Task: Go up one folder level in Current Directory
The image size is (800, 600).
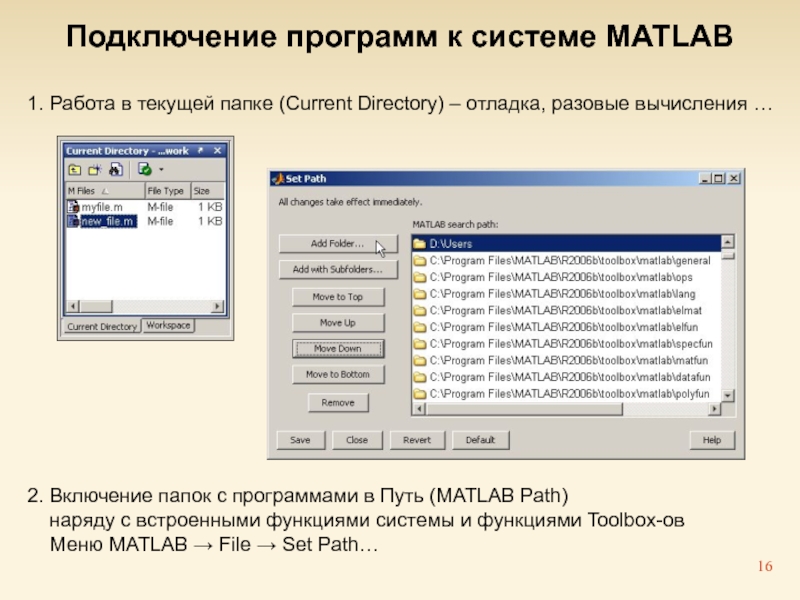Action: coord(74,169)
